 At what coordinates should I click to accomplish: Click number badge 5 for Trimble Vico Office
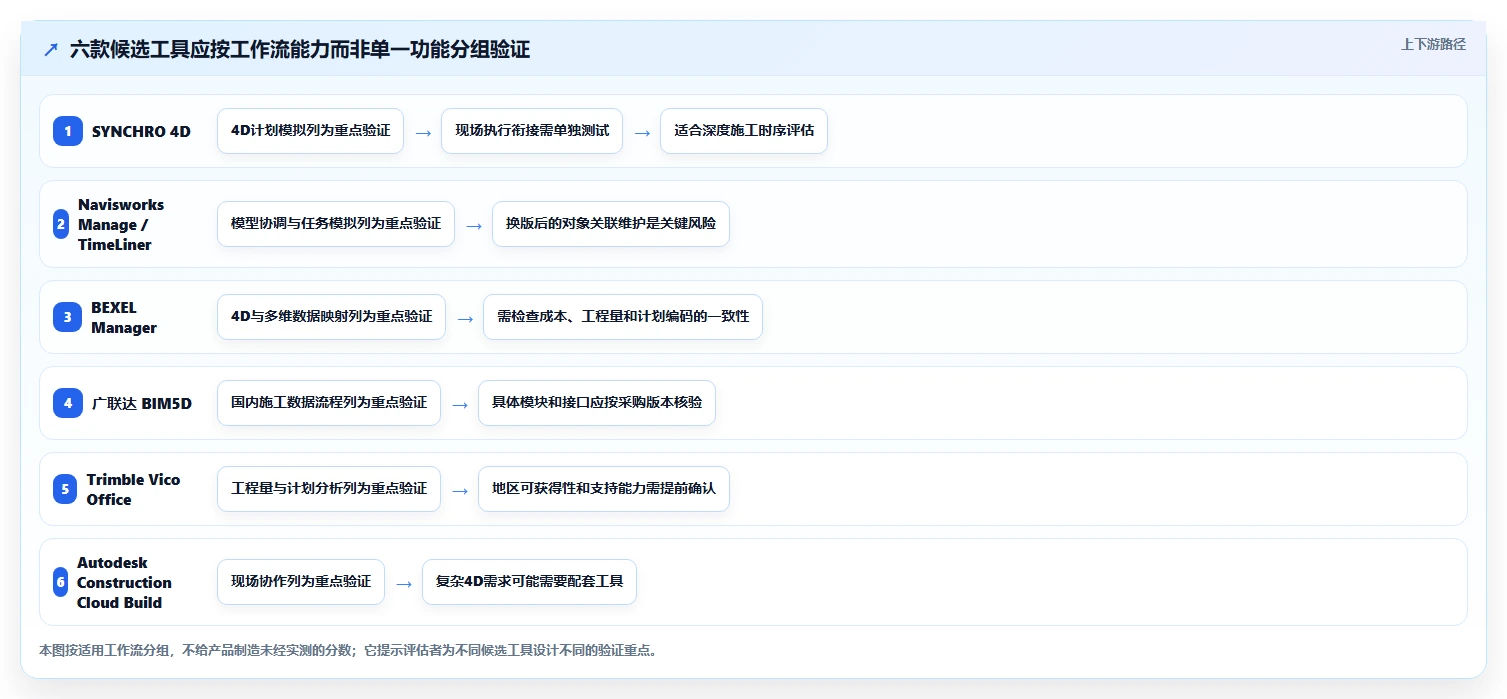click(65, 489)
